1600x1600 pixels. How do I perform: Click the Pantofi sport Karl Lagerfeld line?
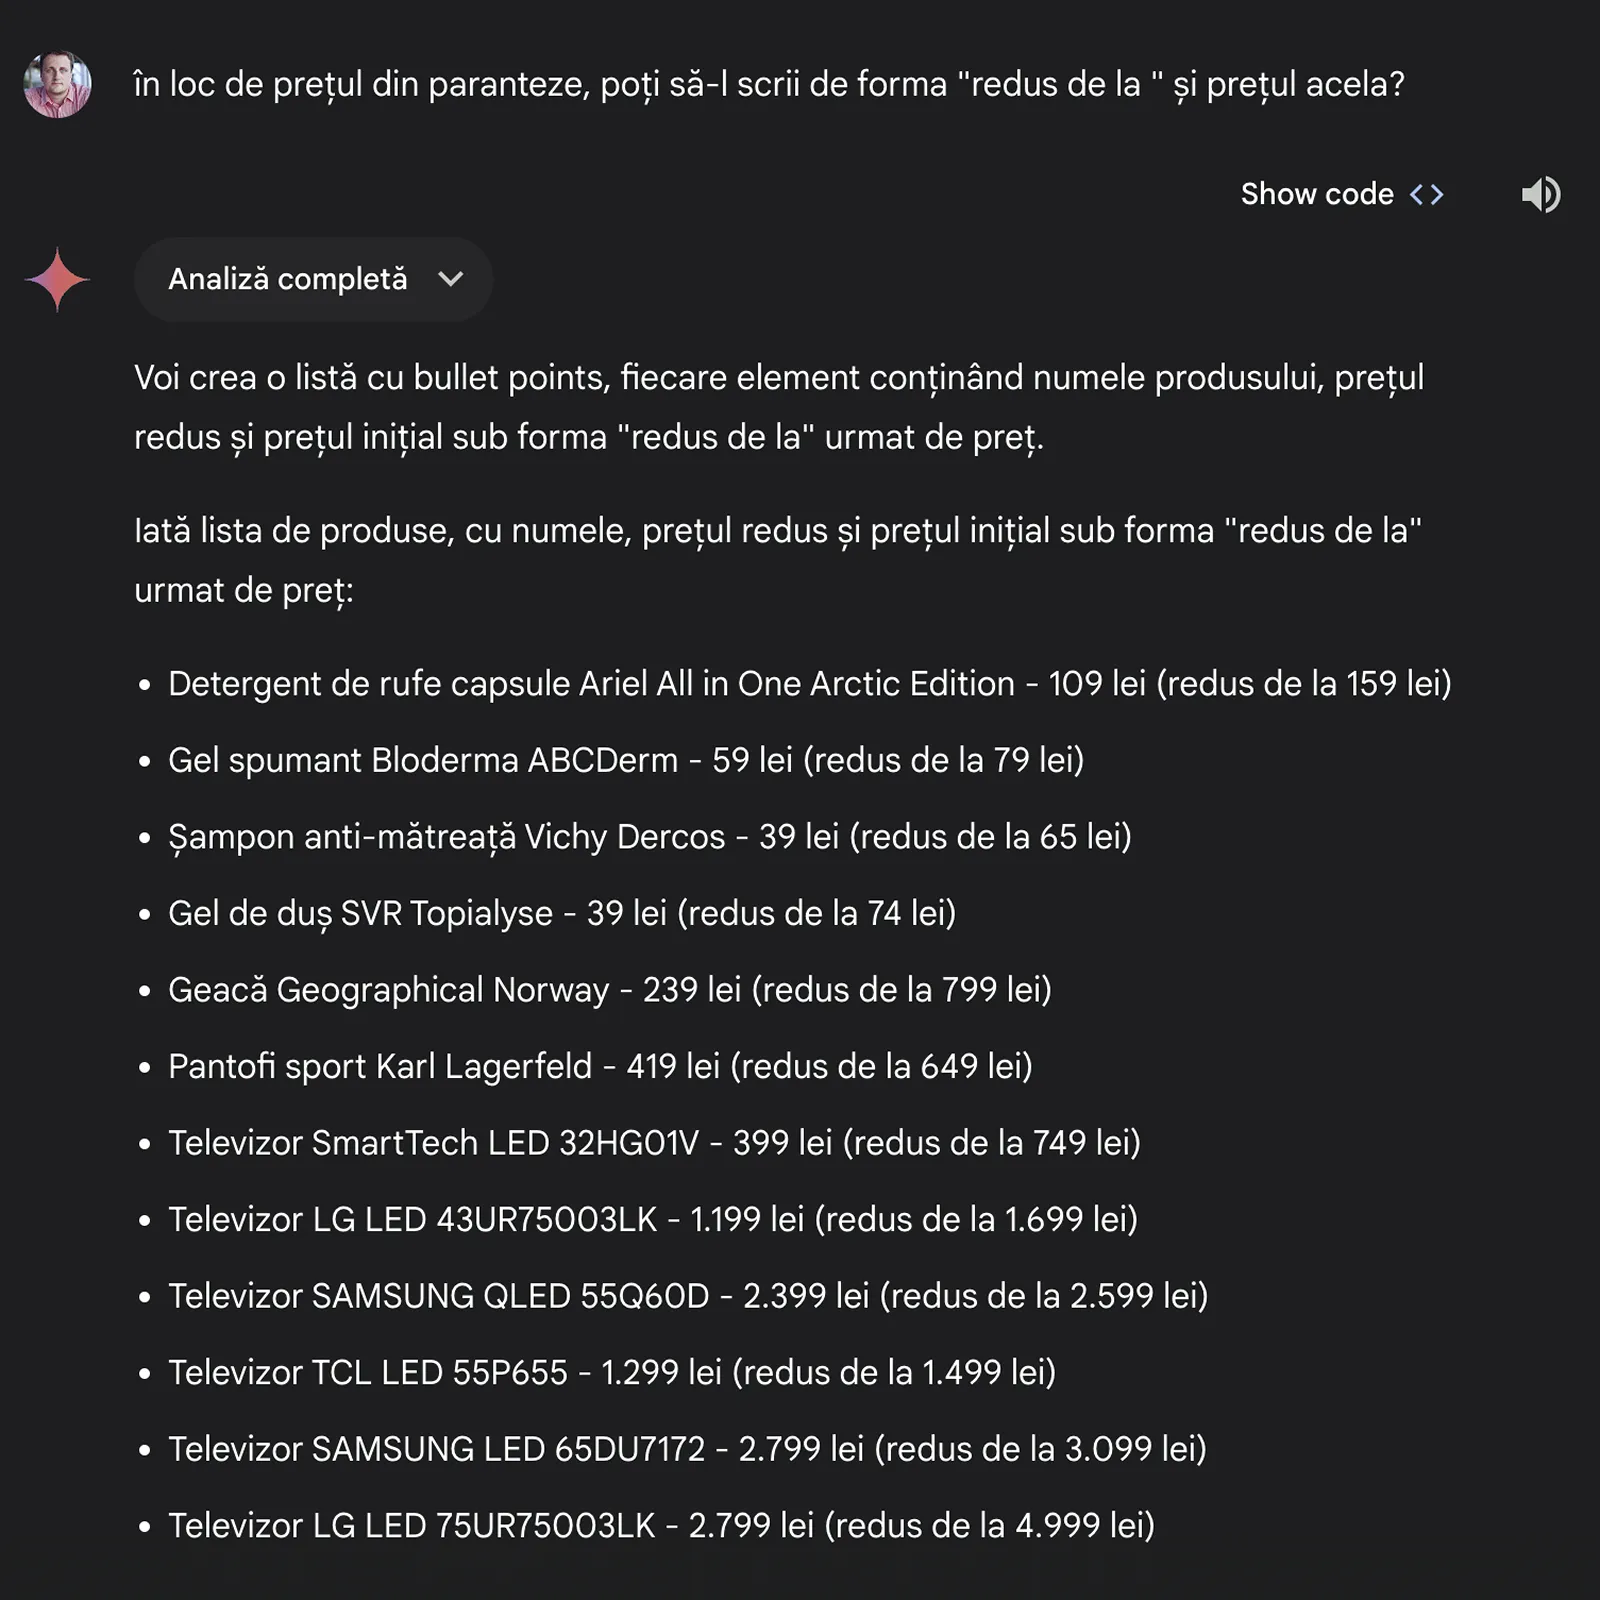pyautogui.click(x=600, y=1066)
